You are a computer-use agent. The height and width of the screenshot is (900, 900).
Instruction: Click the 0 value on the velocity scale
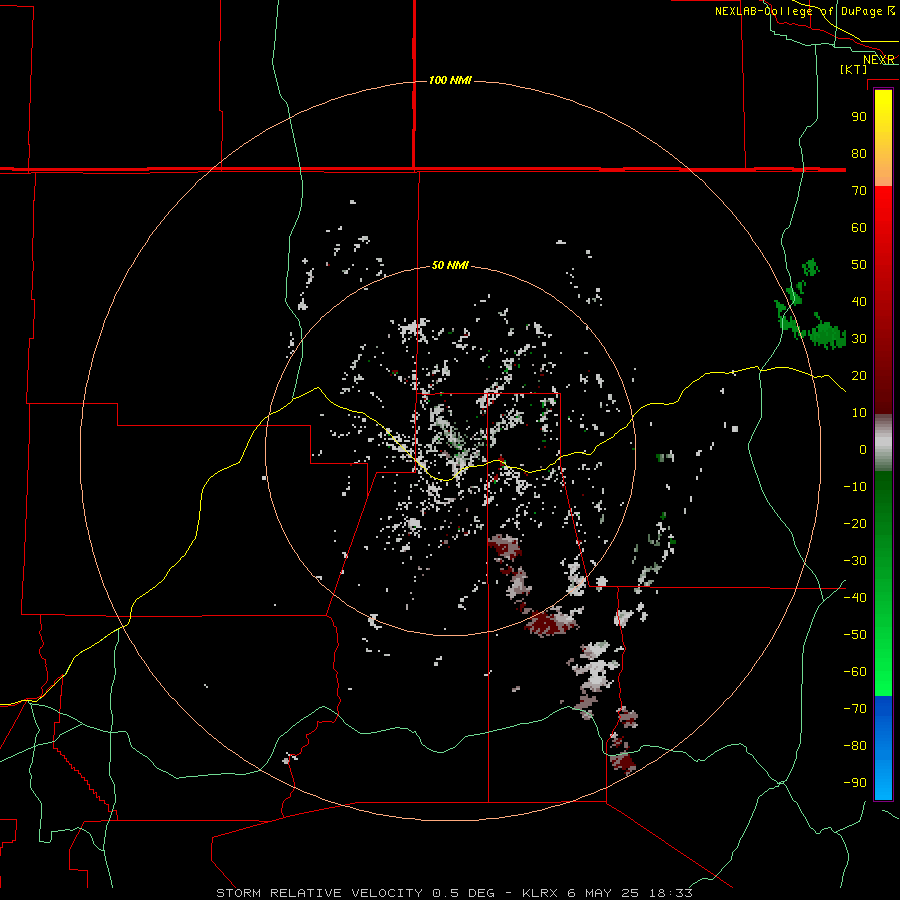[x=863, y=449]
